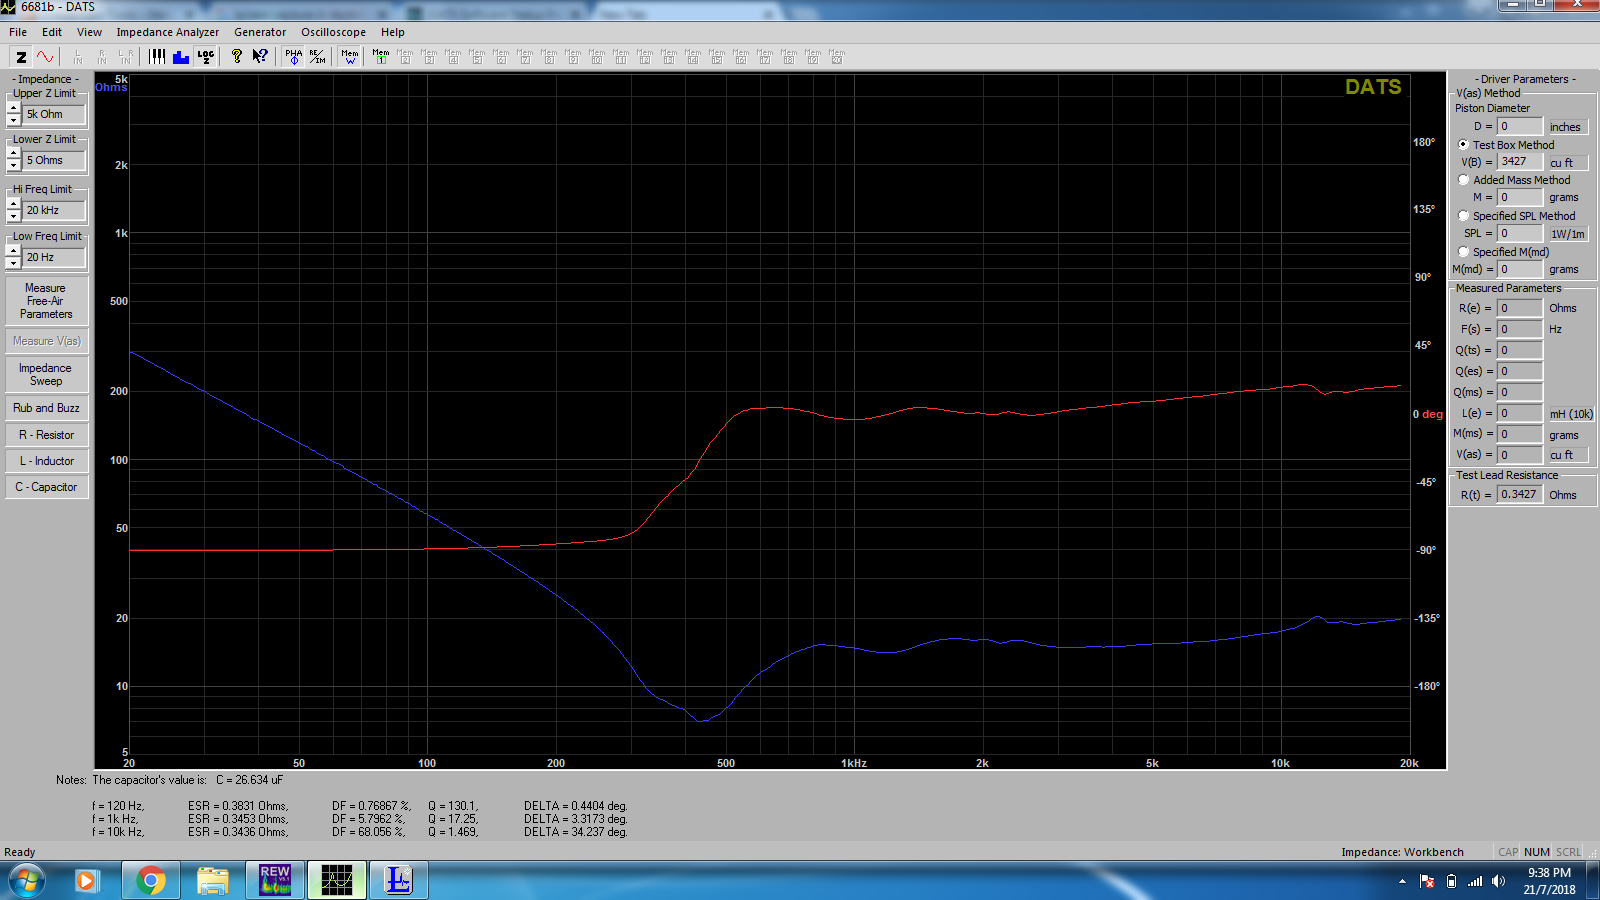The image size is (1600, 900).
Task: Select the Specified SPL Method radio button
Action: coord(1464,216)
